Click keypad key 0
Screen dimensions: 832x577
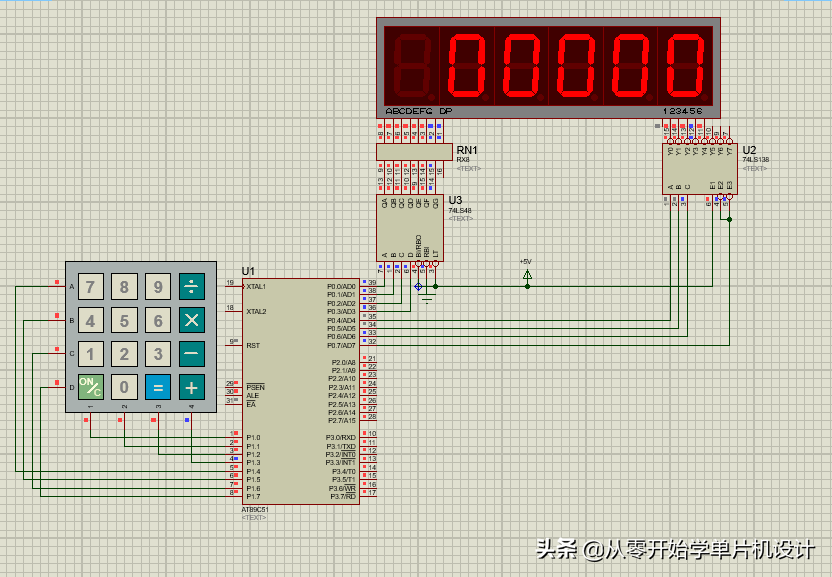124,387
